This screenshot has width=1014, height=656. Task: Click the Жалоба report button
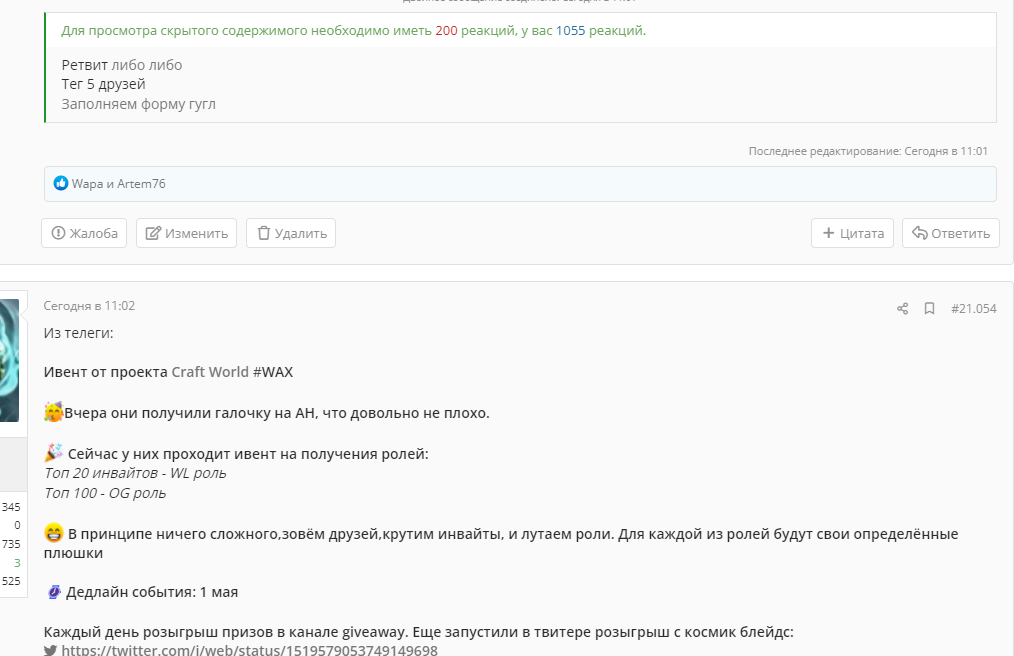tap(84, 233)
